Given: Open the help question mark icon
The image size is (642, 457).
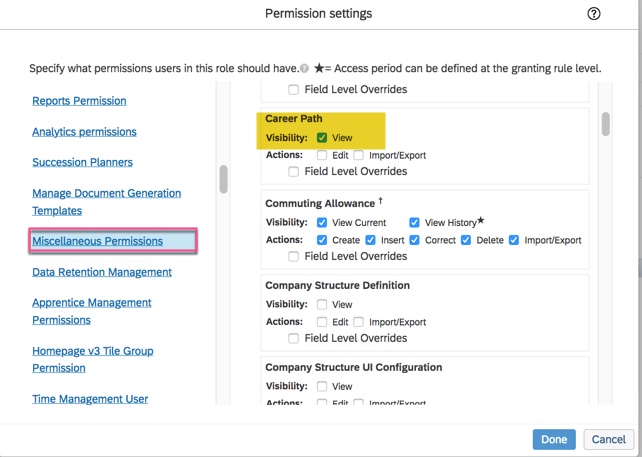Looking at the screenshot, I should point(594,14).
